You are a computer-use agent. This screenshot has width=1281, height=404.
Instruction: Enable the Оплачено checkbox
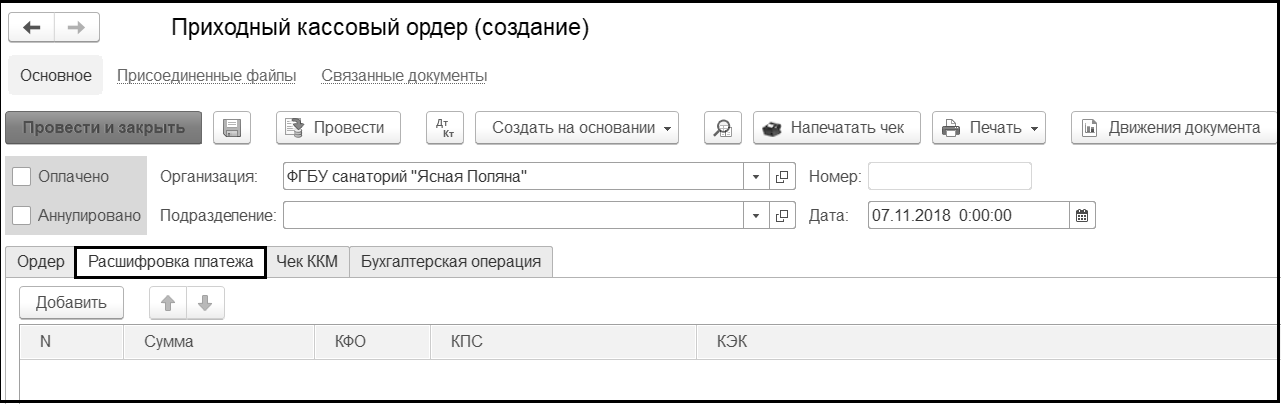point(23,177)
